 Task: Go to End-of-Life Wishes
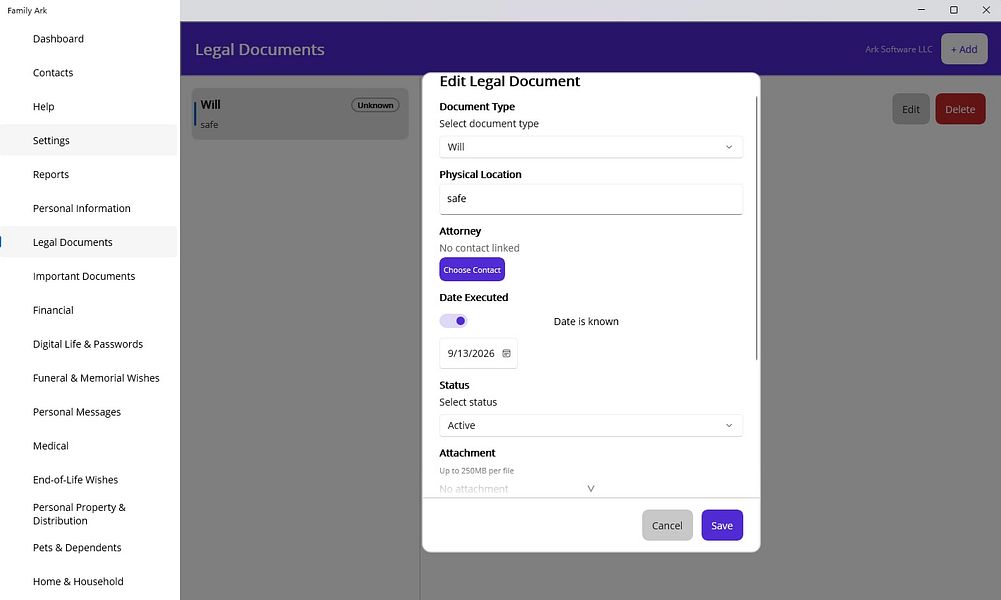[x=89, y=479]
